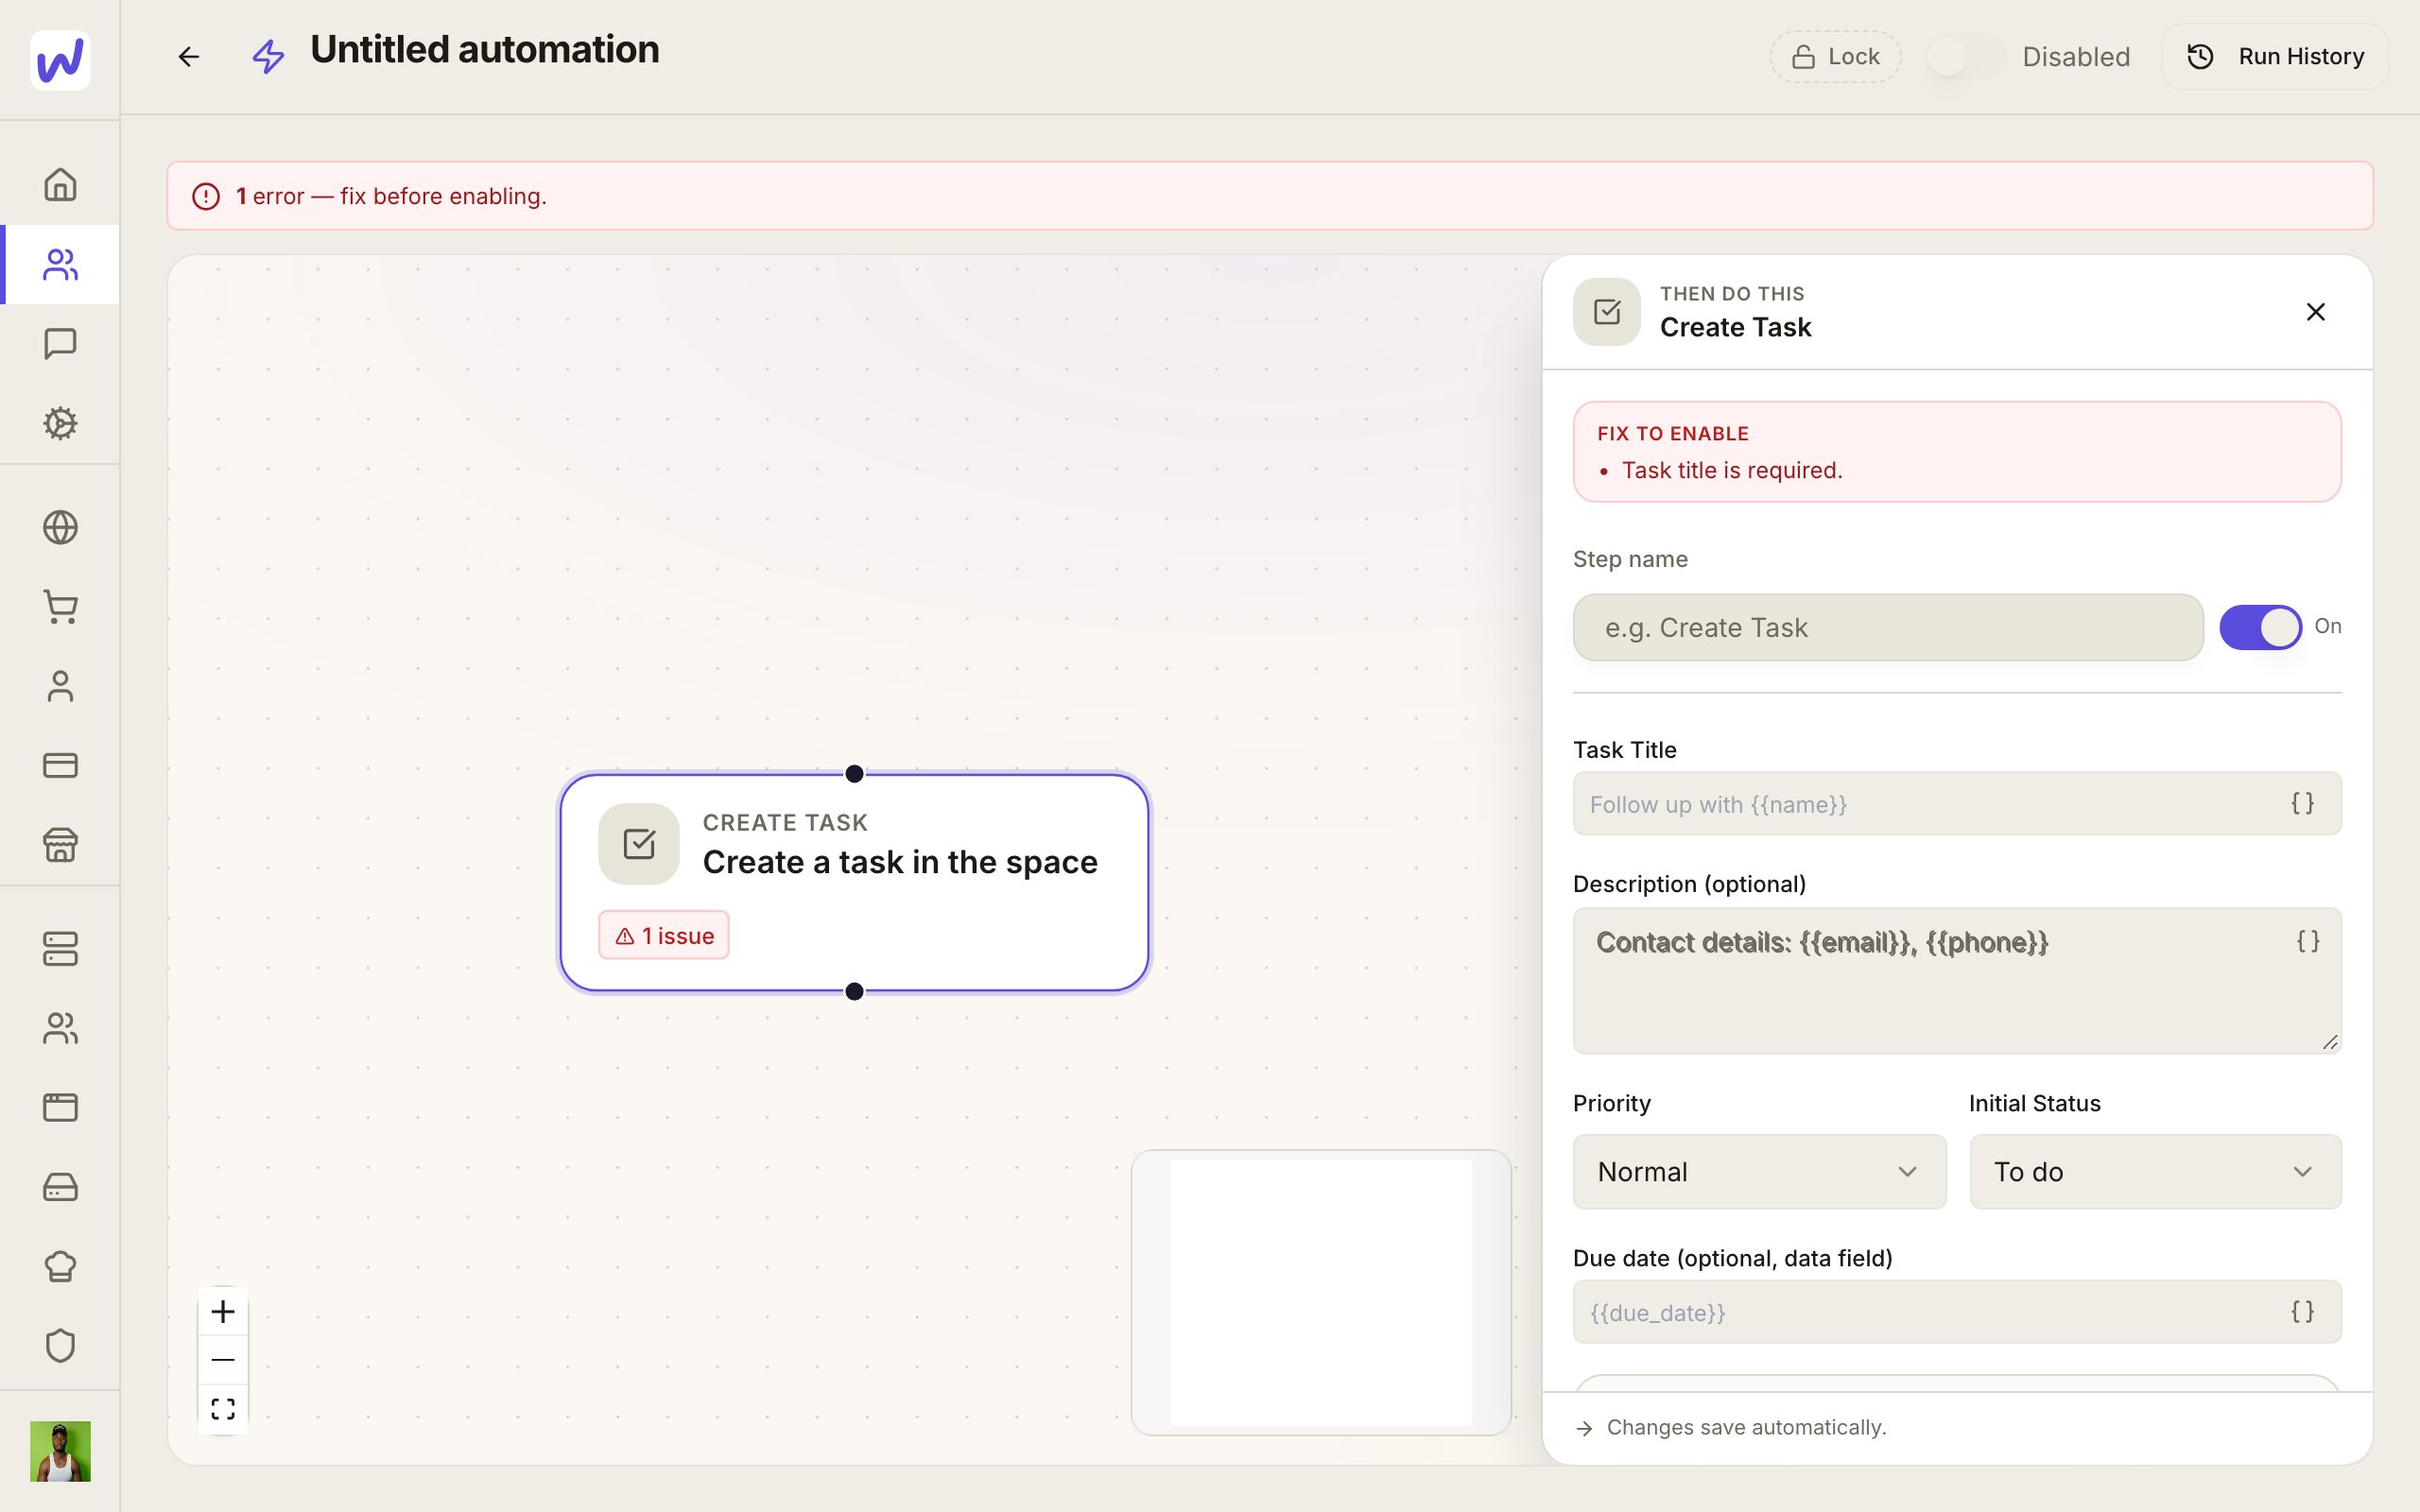Insert variable into Due date field
Viewport: 2420px width, 1512px height.
[x=2302, y=1311]
